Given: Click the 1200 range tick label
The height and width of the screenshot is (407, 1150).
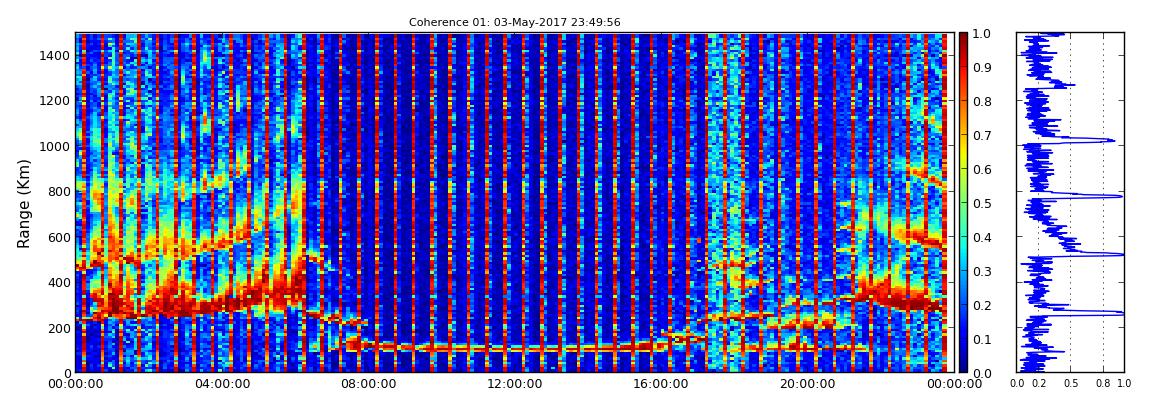Looking at the screenshot, I should [56, 101].
